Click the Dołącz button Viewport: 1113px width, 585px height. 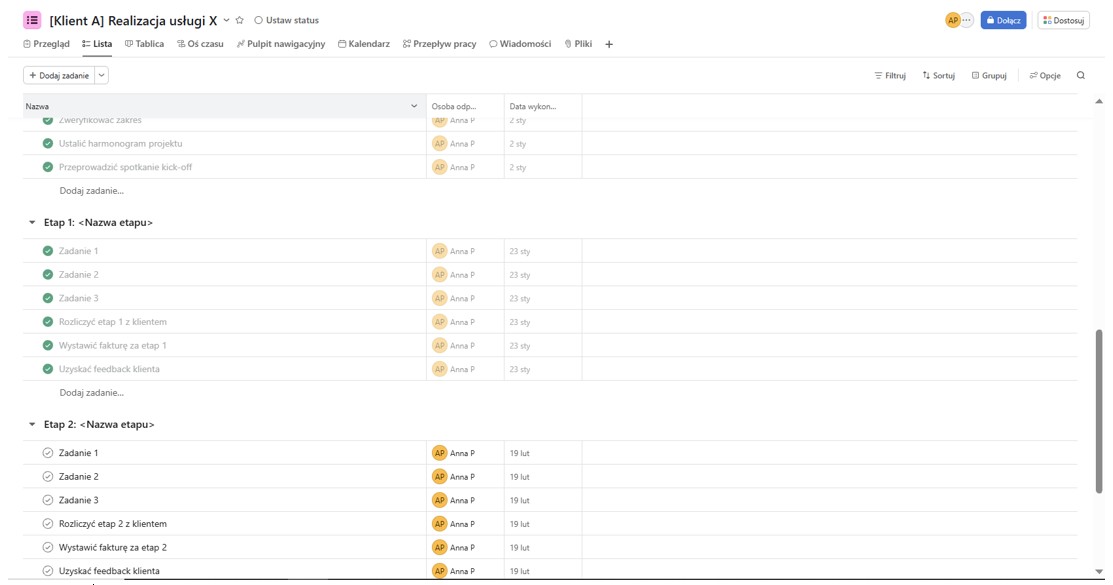pos(1003,20)
